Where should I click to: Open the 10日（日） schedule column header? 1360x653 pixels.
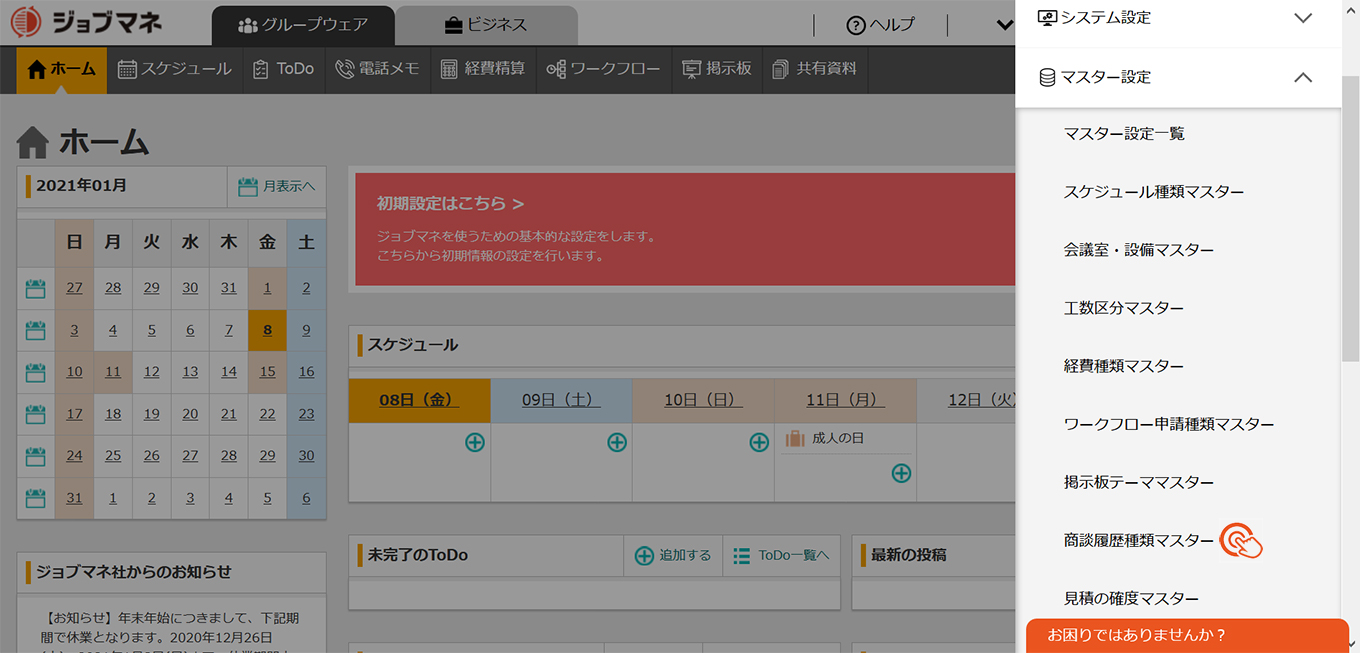click(x=703, y=400)
